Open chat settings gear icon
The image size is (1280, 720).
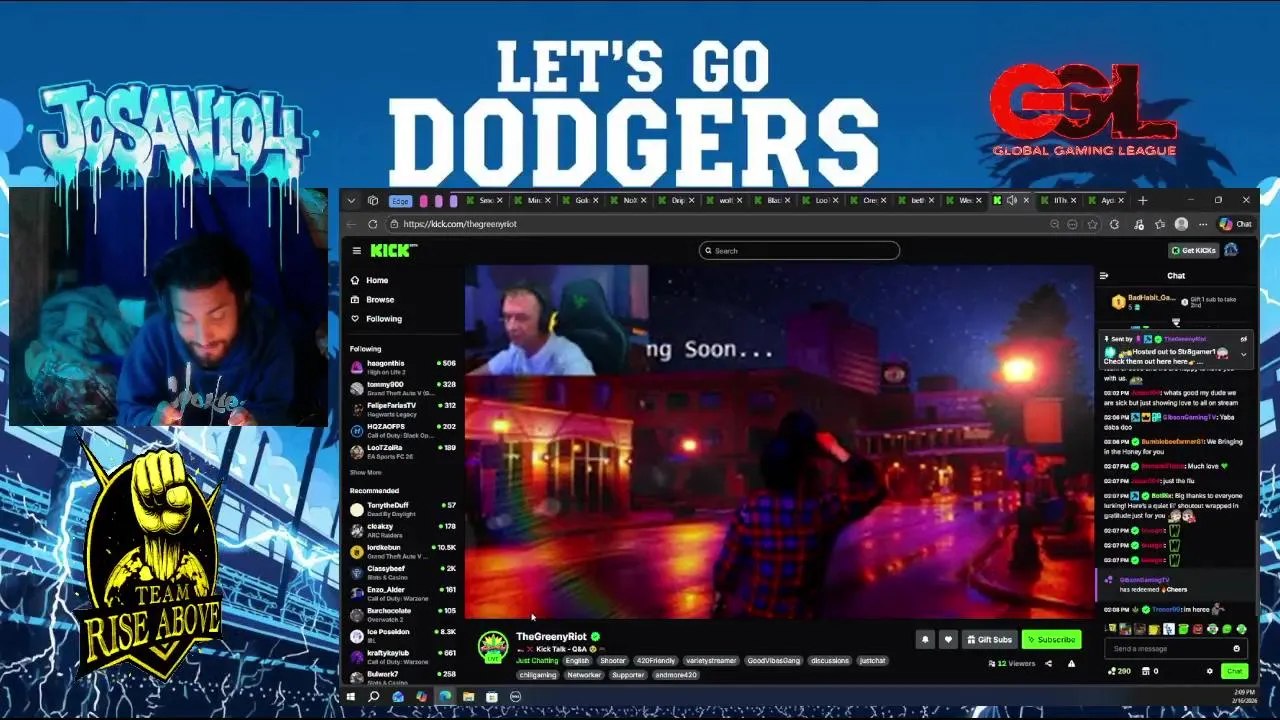click(x=1209, y=671)
